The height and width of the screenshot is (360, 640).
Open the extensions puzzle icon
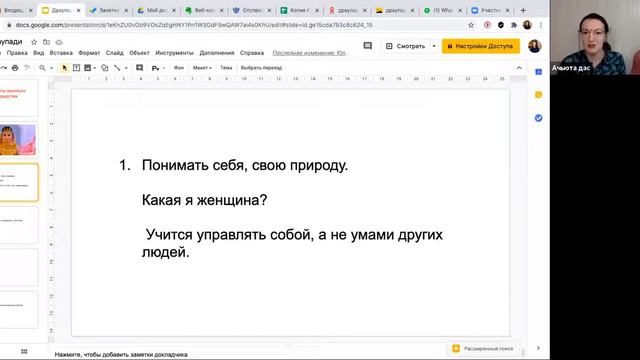coord(514,25)
